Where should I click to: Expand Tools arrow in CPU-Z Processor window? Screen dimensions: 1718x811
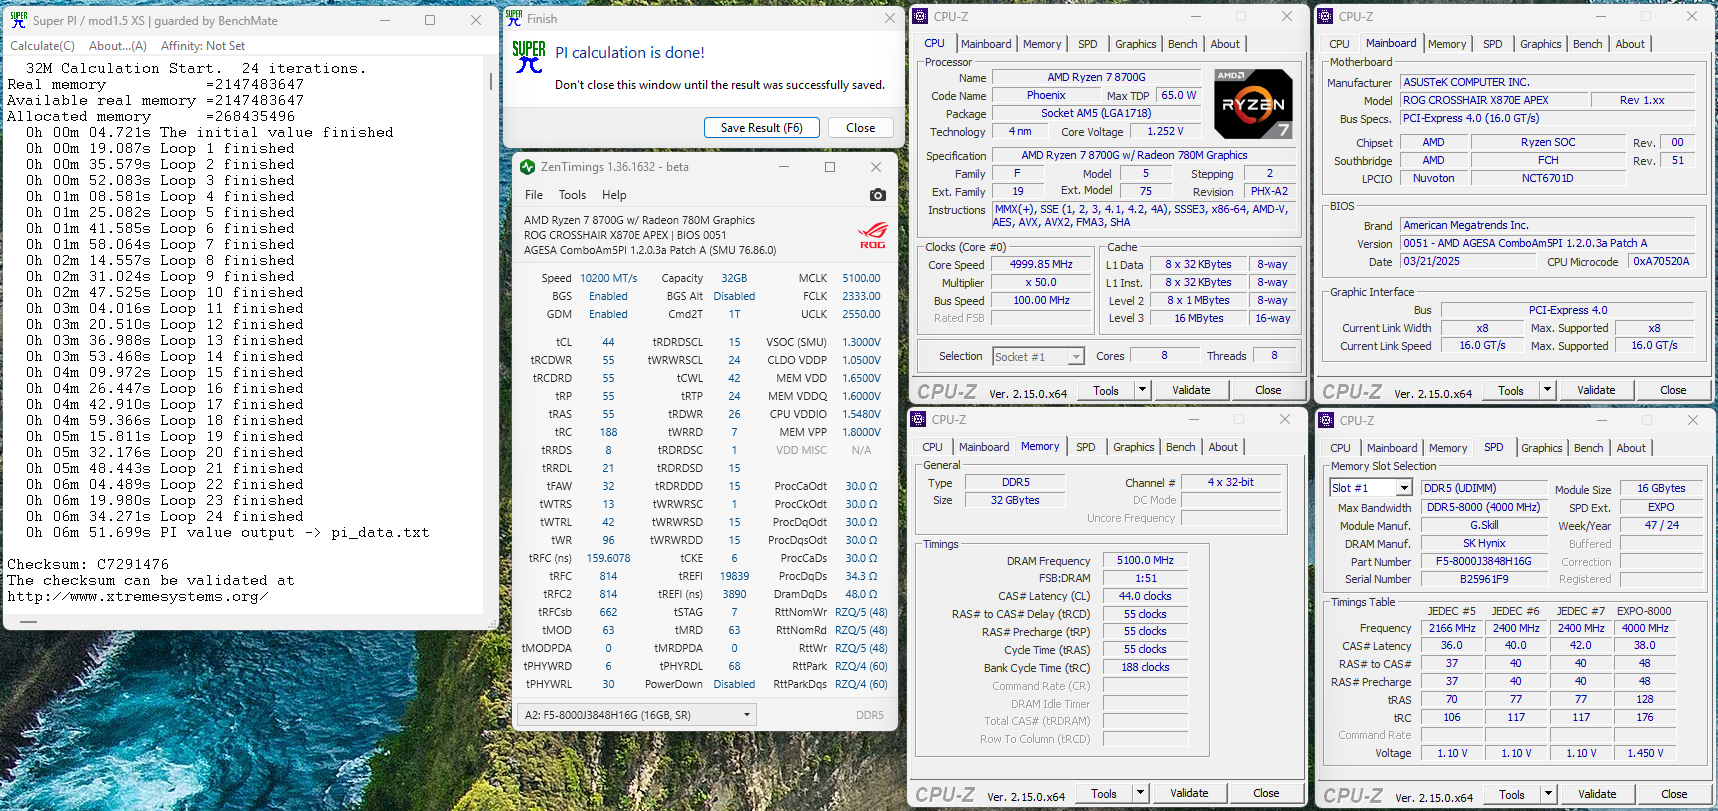[1143, 390]
